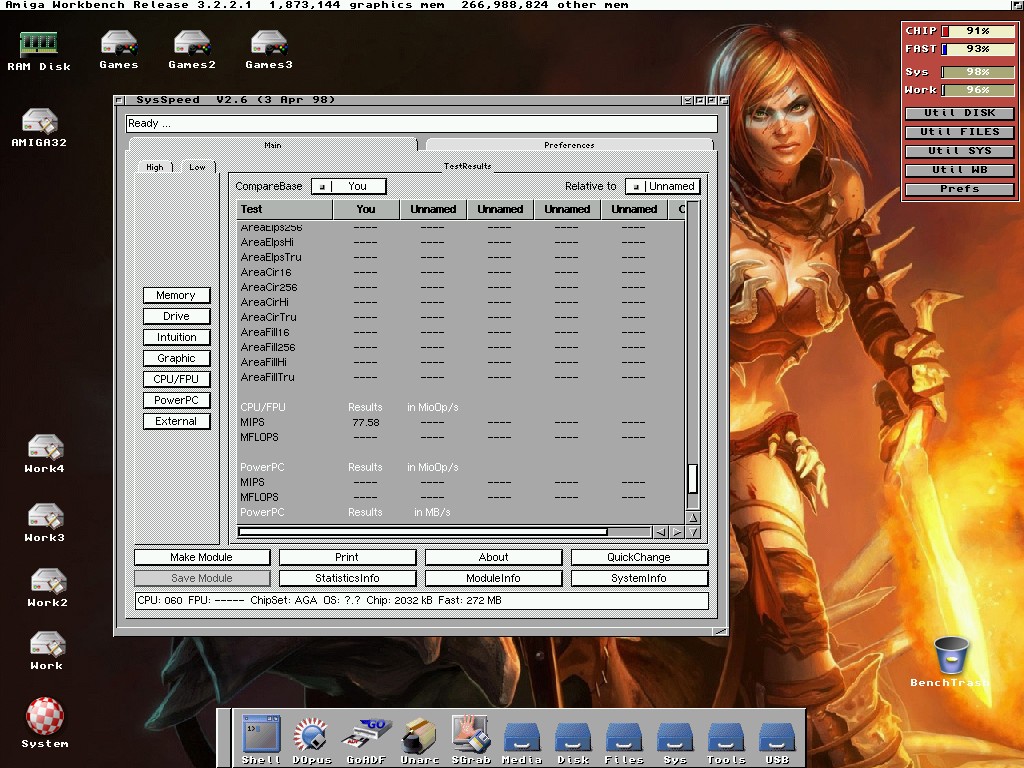Open the RAM Disk desktop icon

(x=39, y=51)
